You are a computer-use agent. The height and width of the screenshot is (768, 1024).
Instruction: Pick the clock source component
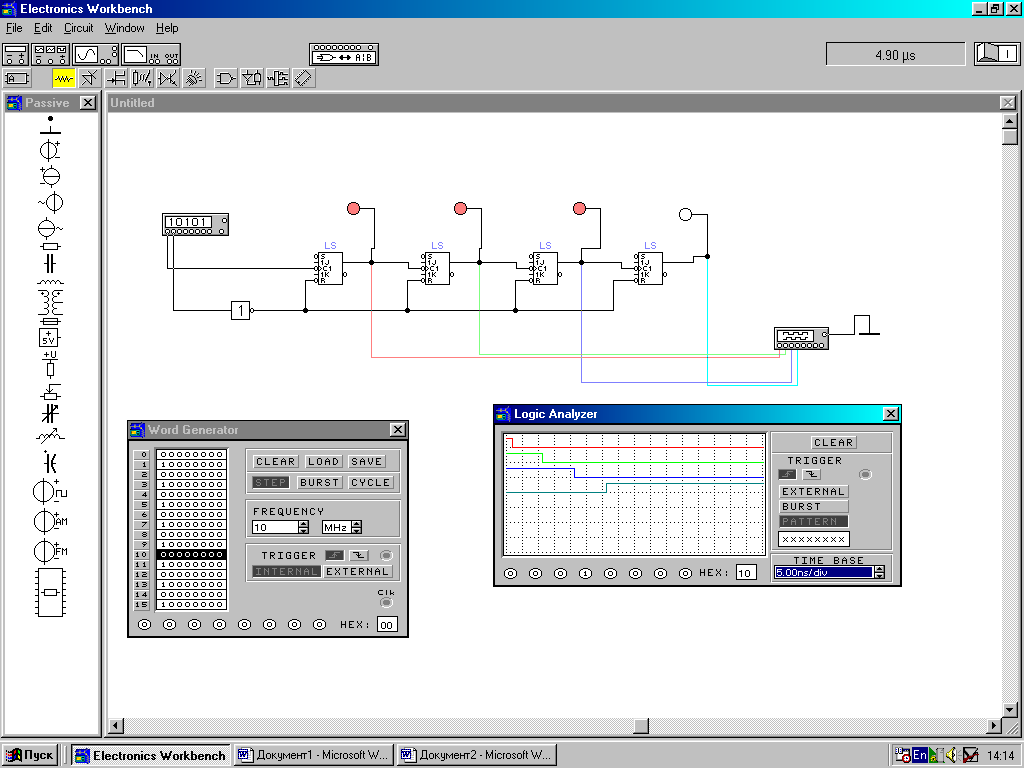50,491
